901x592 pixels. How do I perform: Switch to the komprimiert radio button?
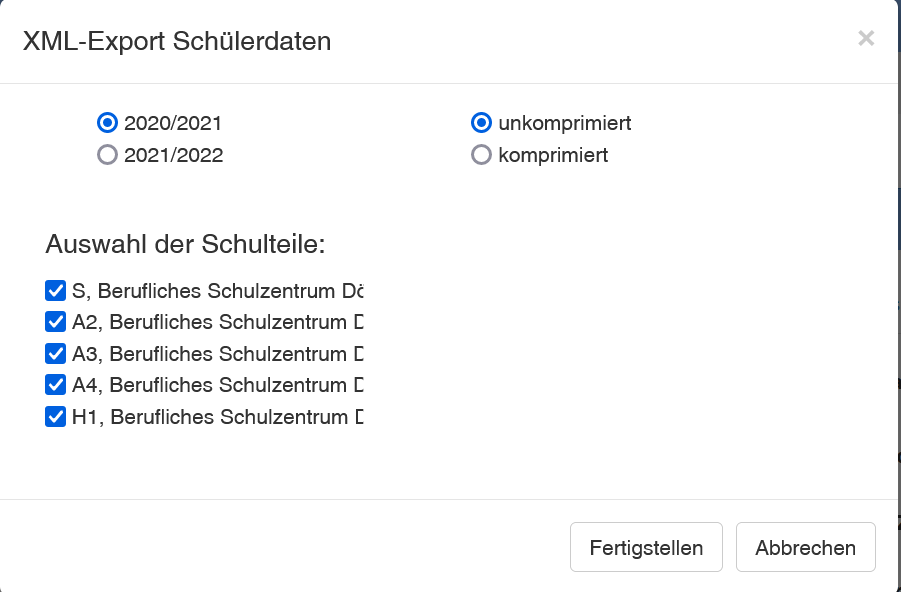(x=481, y=155)
